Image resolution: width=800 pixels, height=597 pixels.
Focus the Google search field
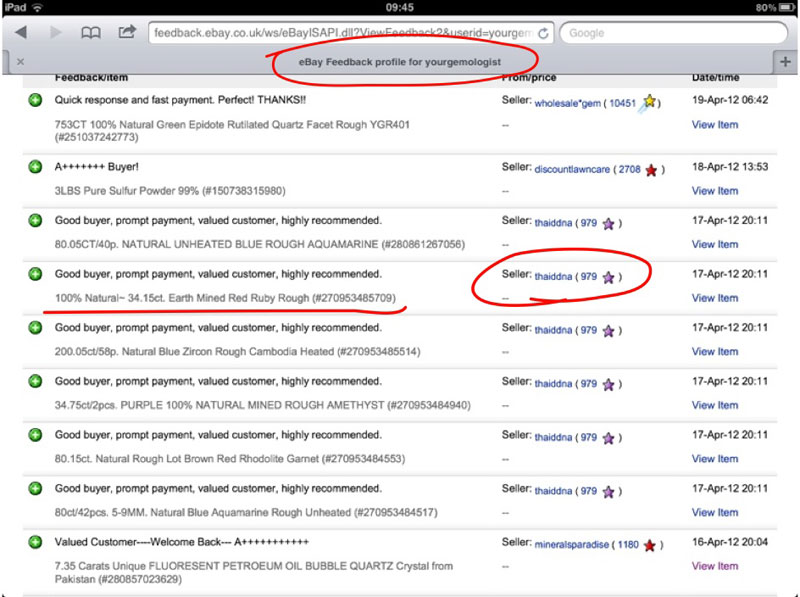click(x=673, y=33)
